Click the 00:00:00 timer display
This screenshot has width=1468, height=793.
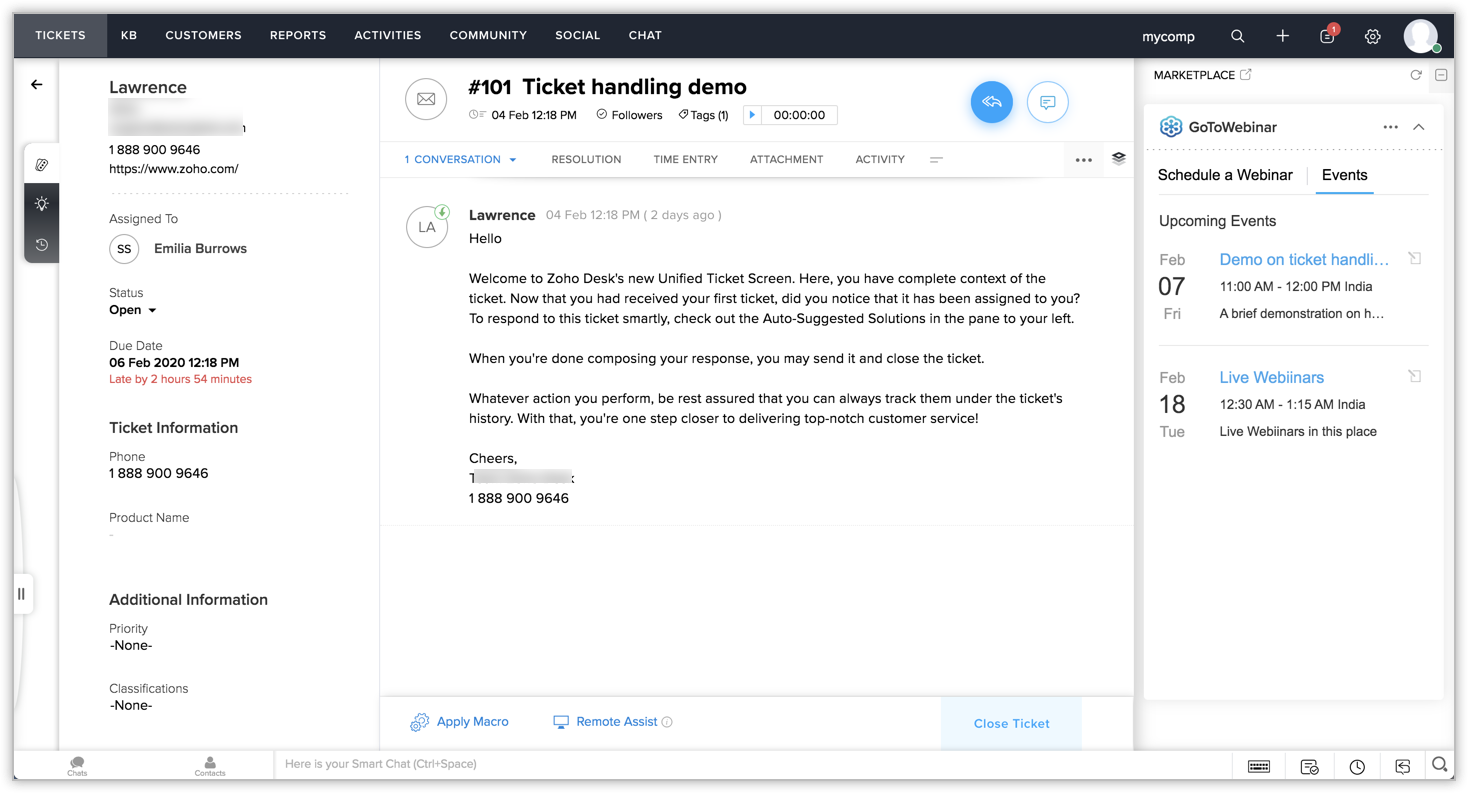pos(800,115)
